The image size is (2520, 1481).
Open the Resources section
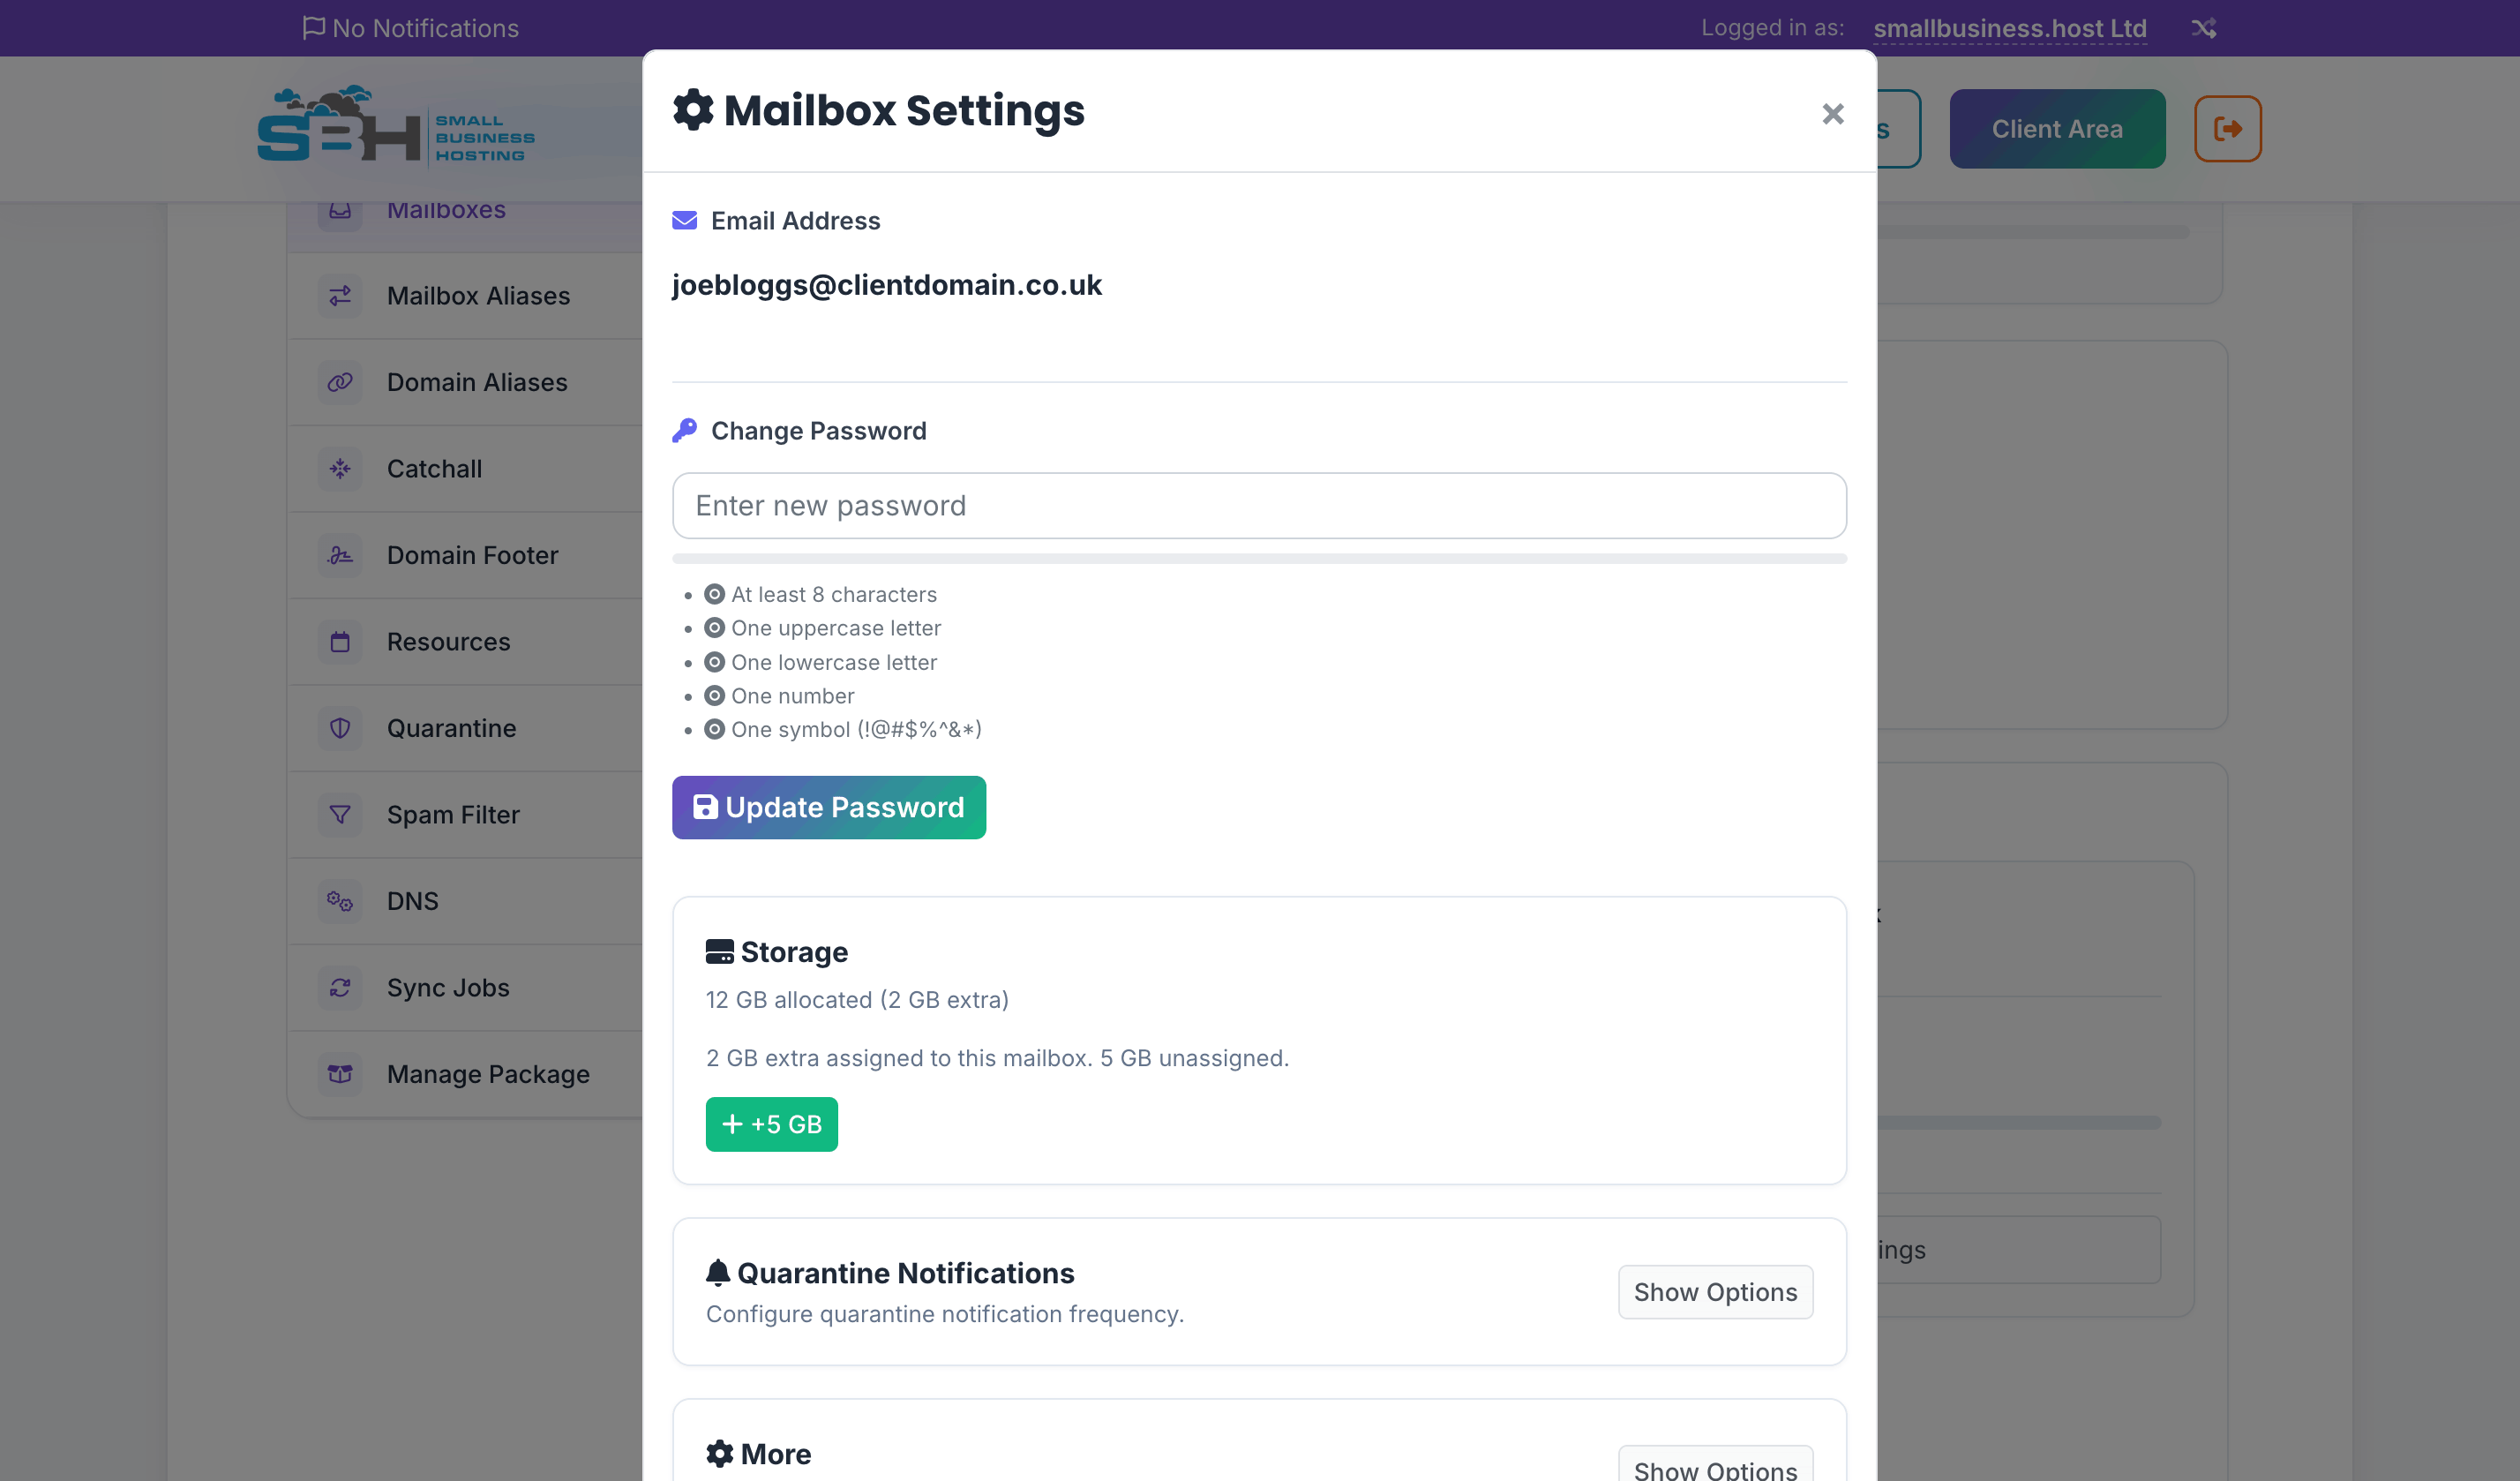465,642
